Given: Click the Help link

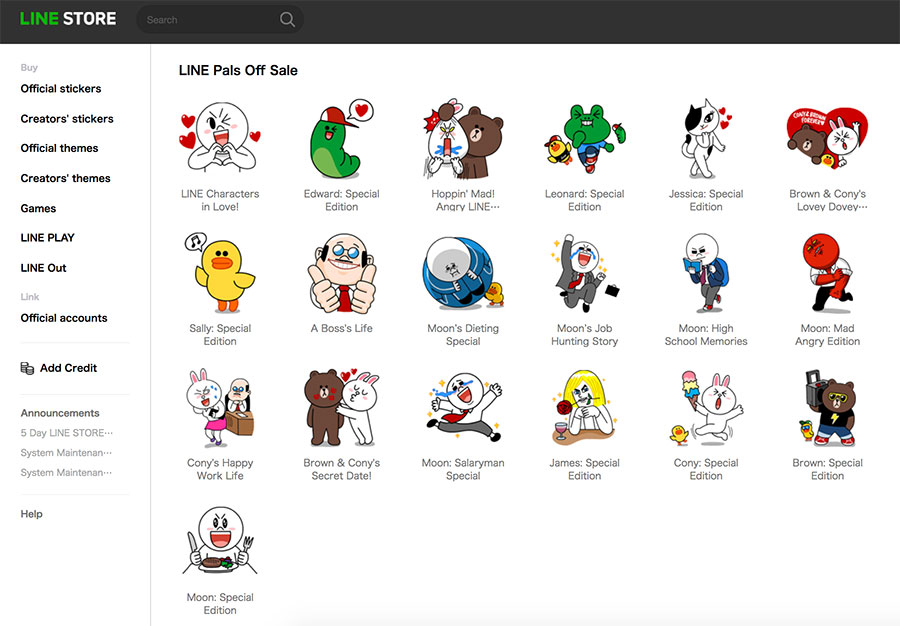Looking at the screenshot, I should point(32,514).
